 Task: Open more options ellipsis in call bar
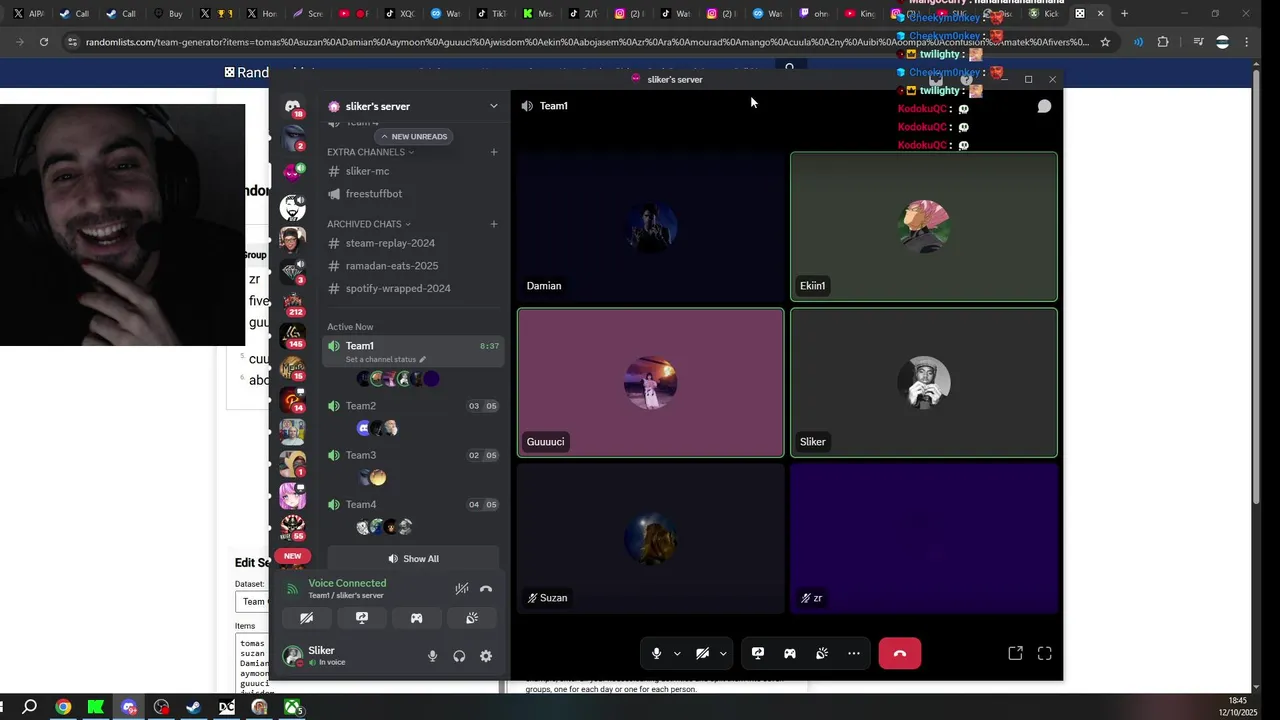click(x=854, y=653)
